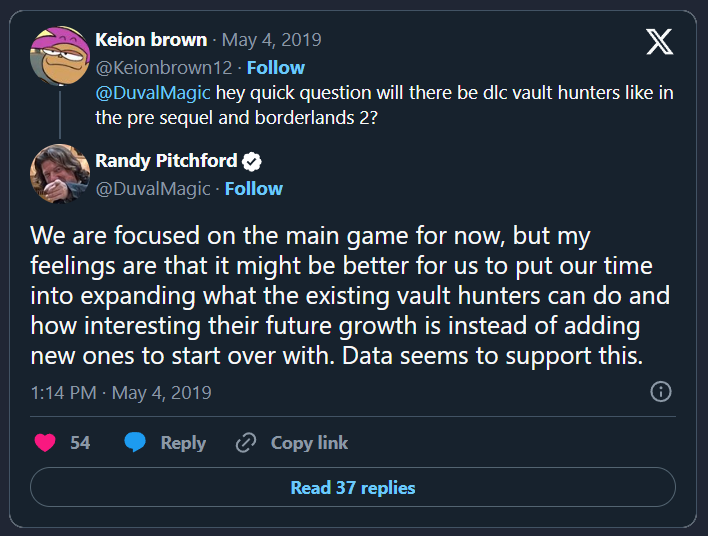Like the tweet with heart icon
This screenshot has height=536, width=708.
pos(44,443)
